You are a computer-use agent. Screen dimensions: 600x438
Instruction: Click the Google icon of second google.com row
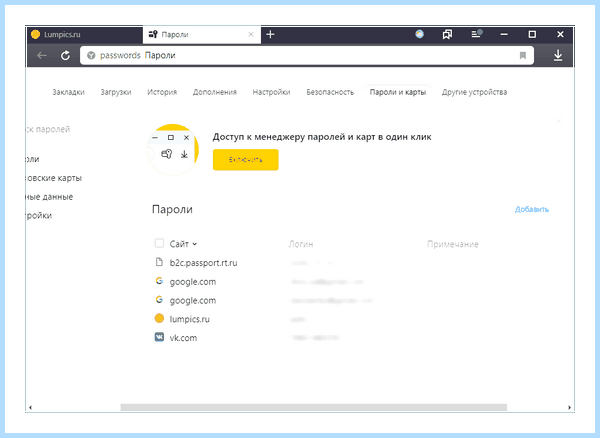(159, 300)
